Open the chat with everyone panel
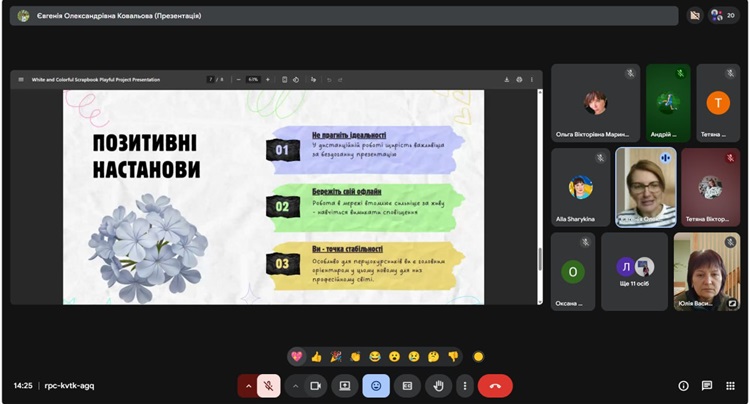 pyautogui.click(x=707, y=385)
